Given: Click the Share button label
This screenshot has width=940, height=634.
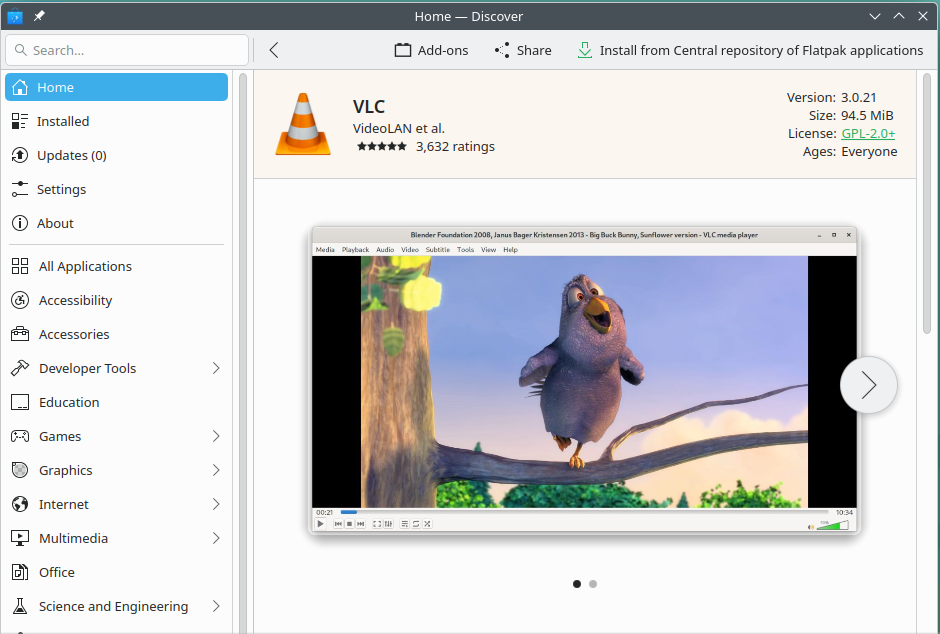Looking at the screenshot, I should pos(534,50).
